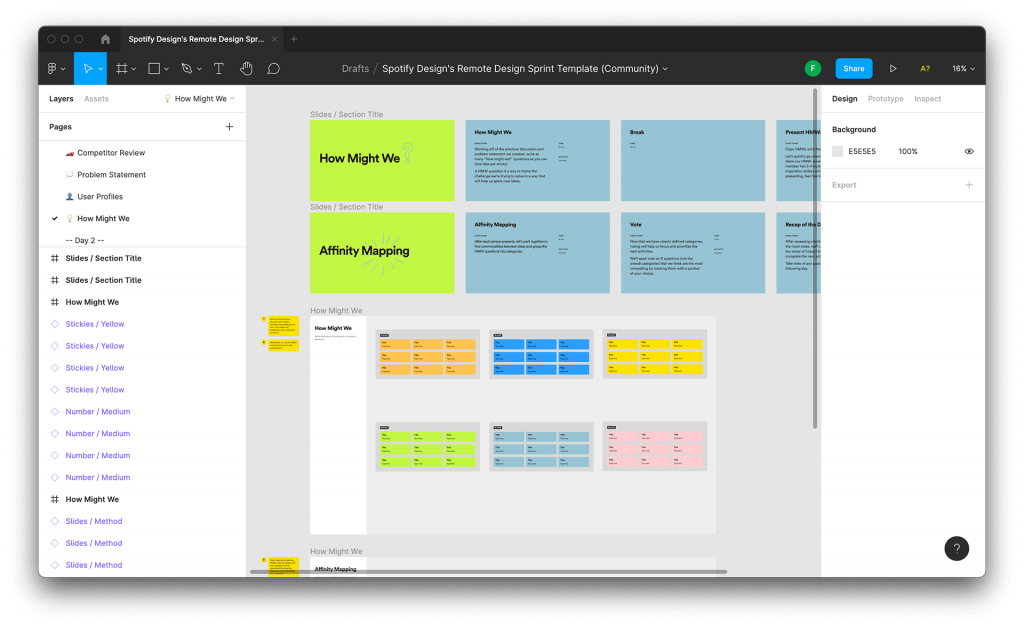
Task: Select the green How Might We title slide
Action: [382, 161]
